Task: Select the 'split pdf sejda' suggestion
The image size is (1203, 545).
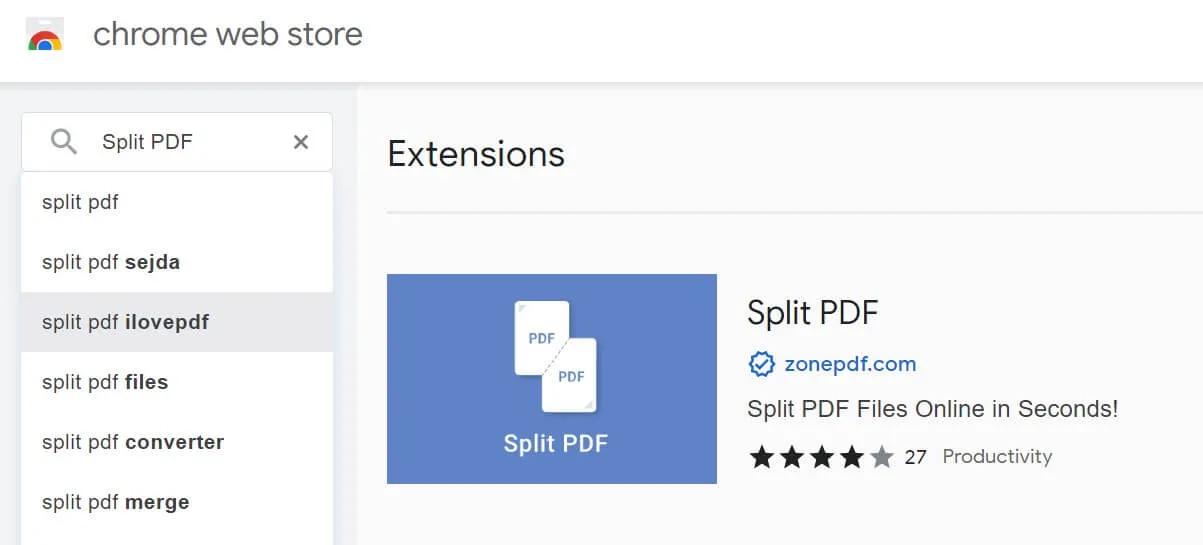Action: pos(111,262)
